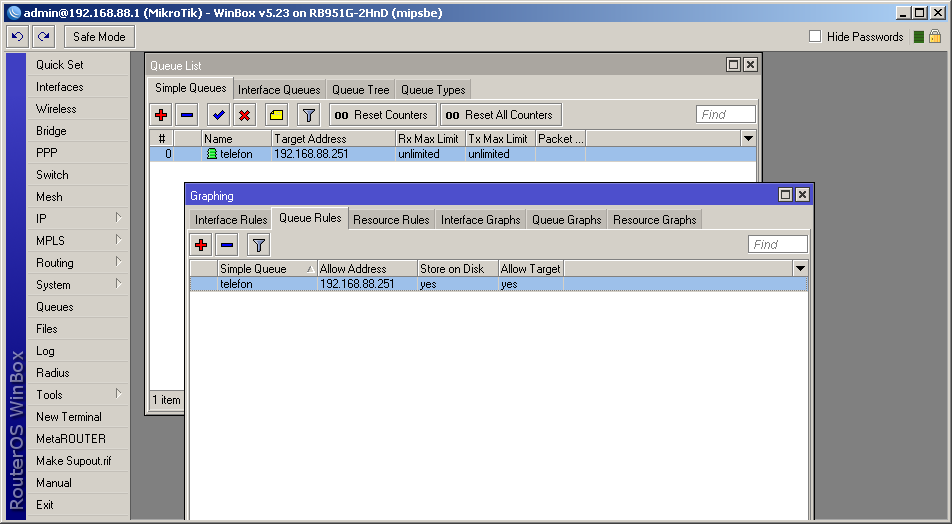The height and width of the screenshot is (524, 952).
Task: Open the Filter funnel in Graphing window
Action: pos(259,245)
